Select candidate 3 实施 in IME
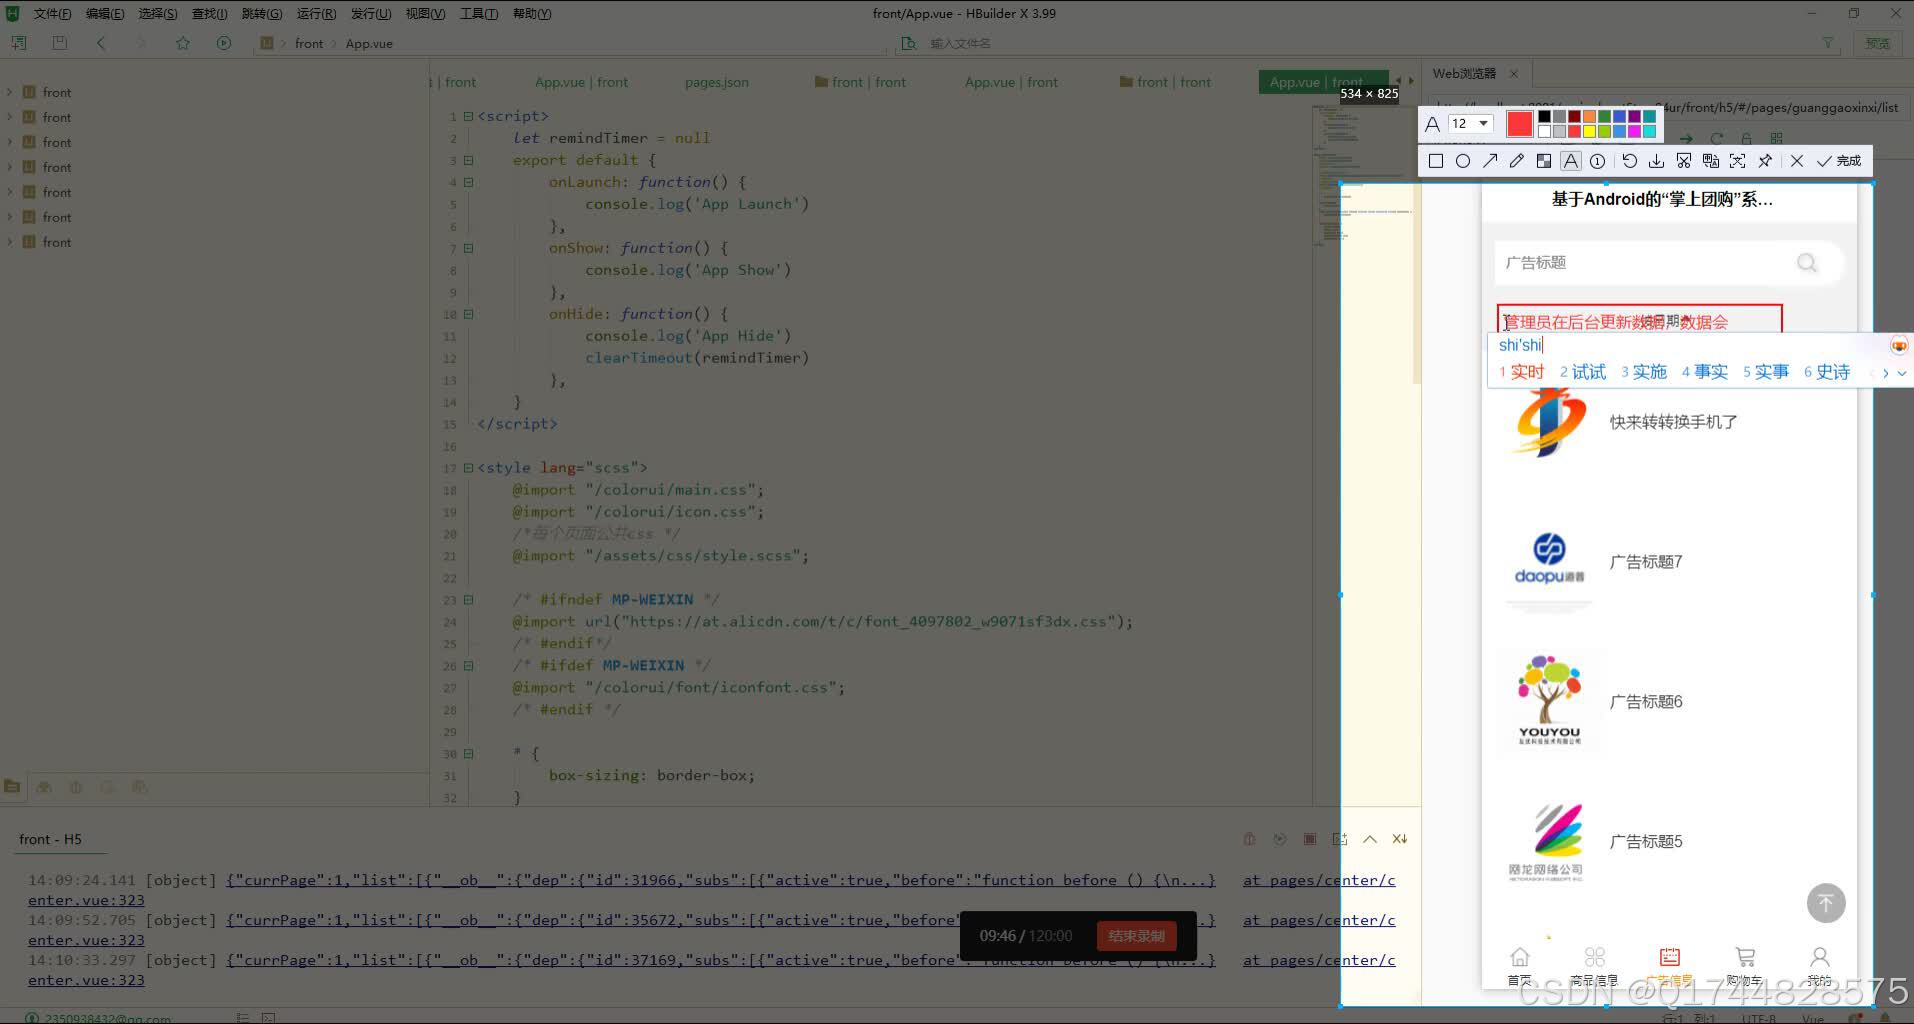 coord(1644,372)
